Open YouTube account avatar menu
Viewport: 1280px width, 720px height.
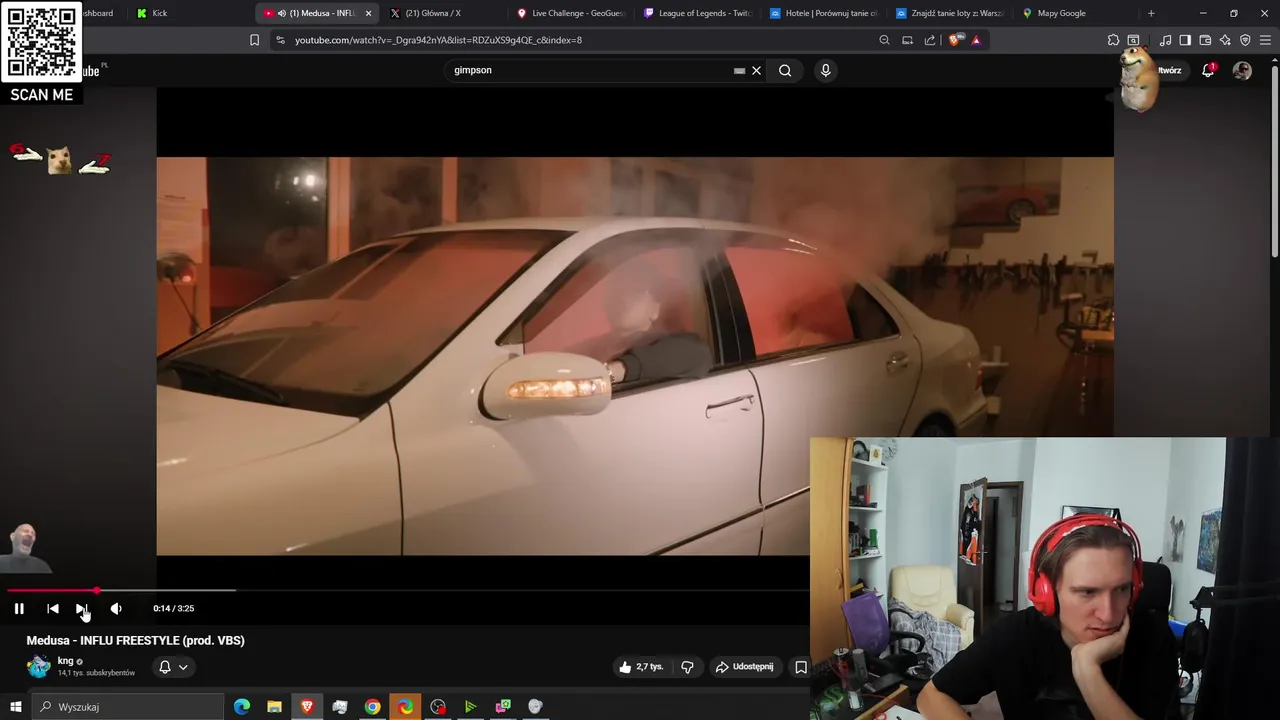point(1242,70)
